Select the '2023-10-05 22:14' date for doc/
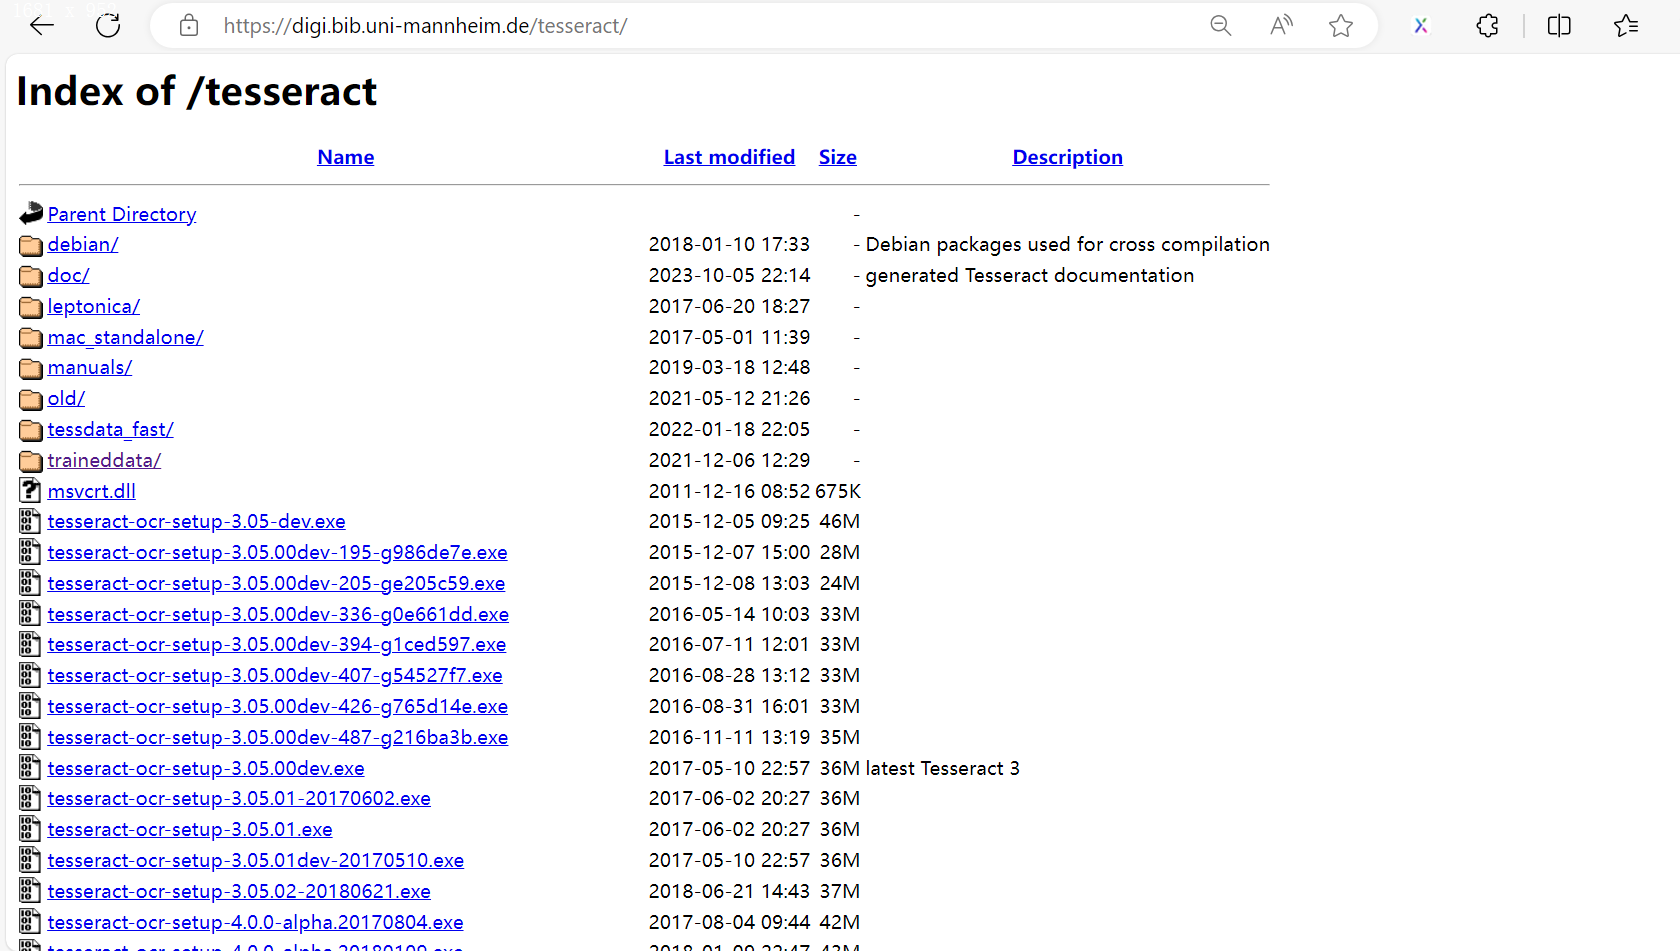Viewport: 1680px width, 951px height. [x=729, y=275]
